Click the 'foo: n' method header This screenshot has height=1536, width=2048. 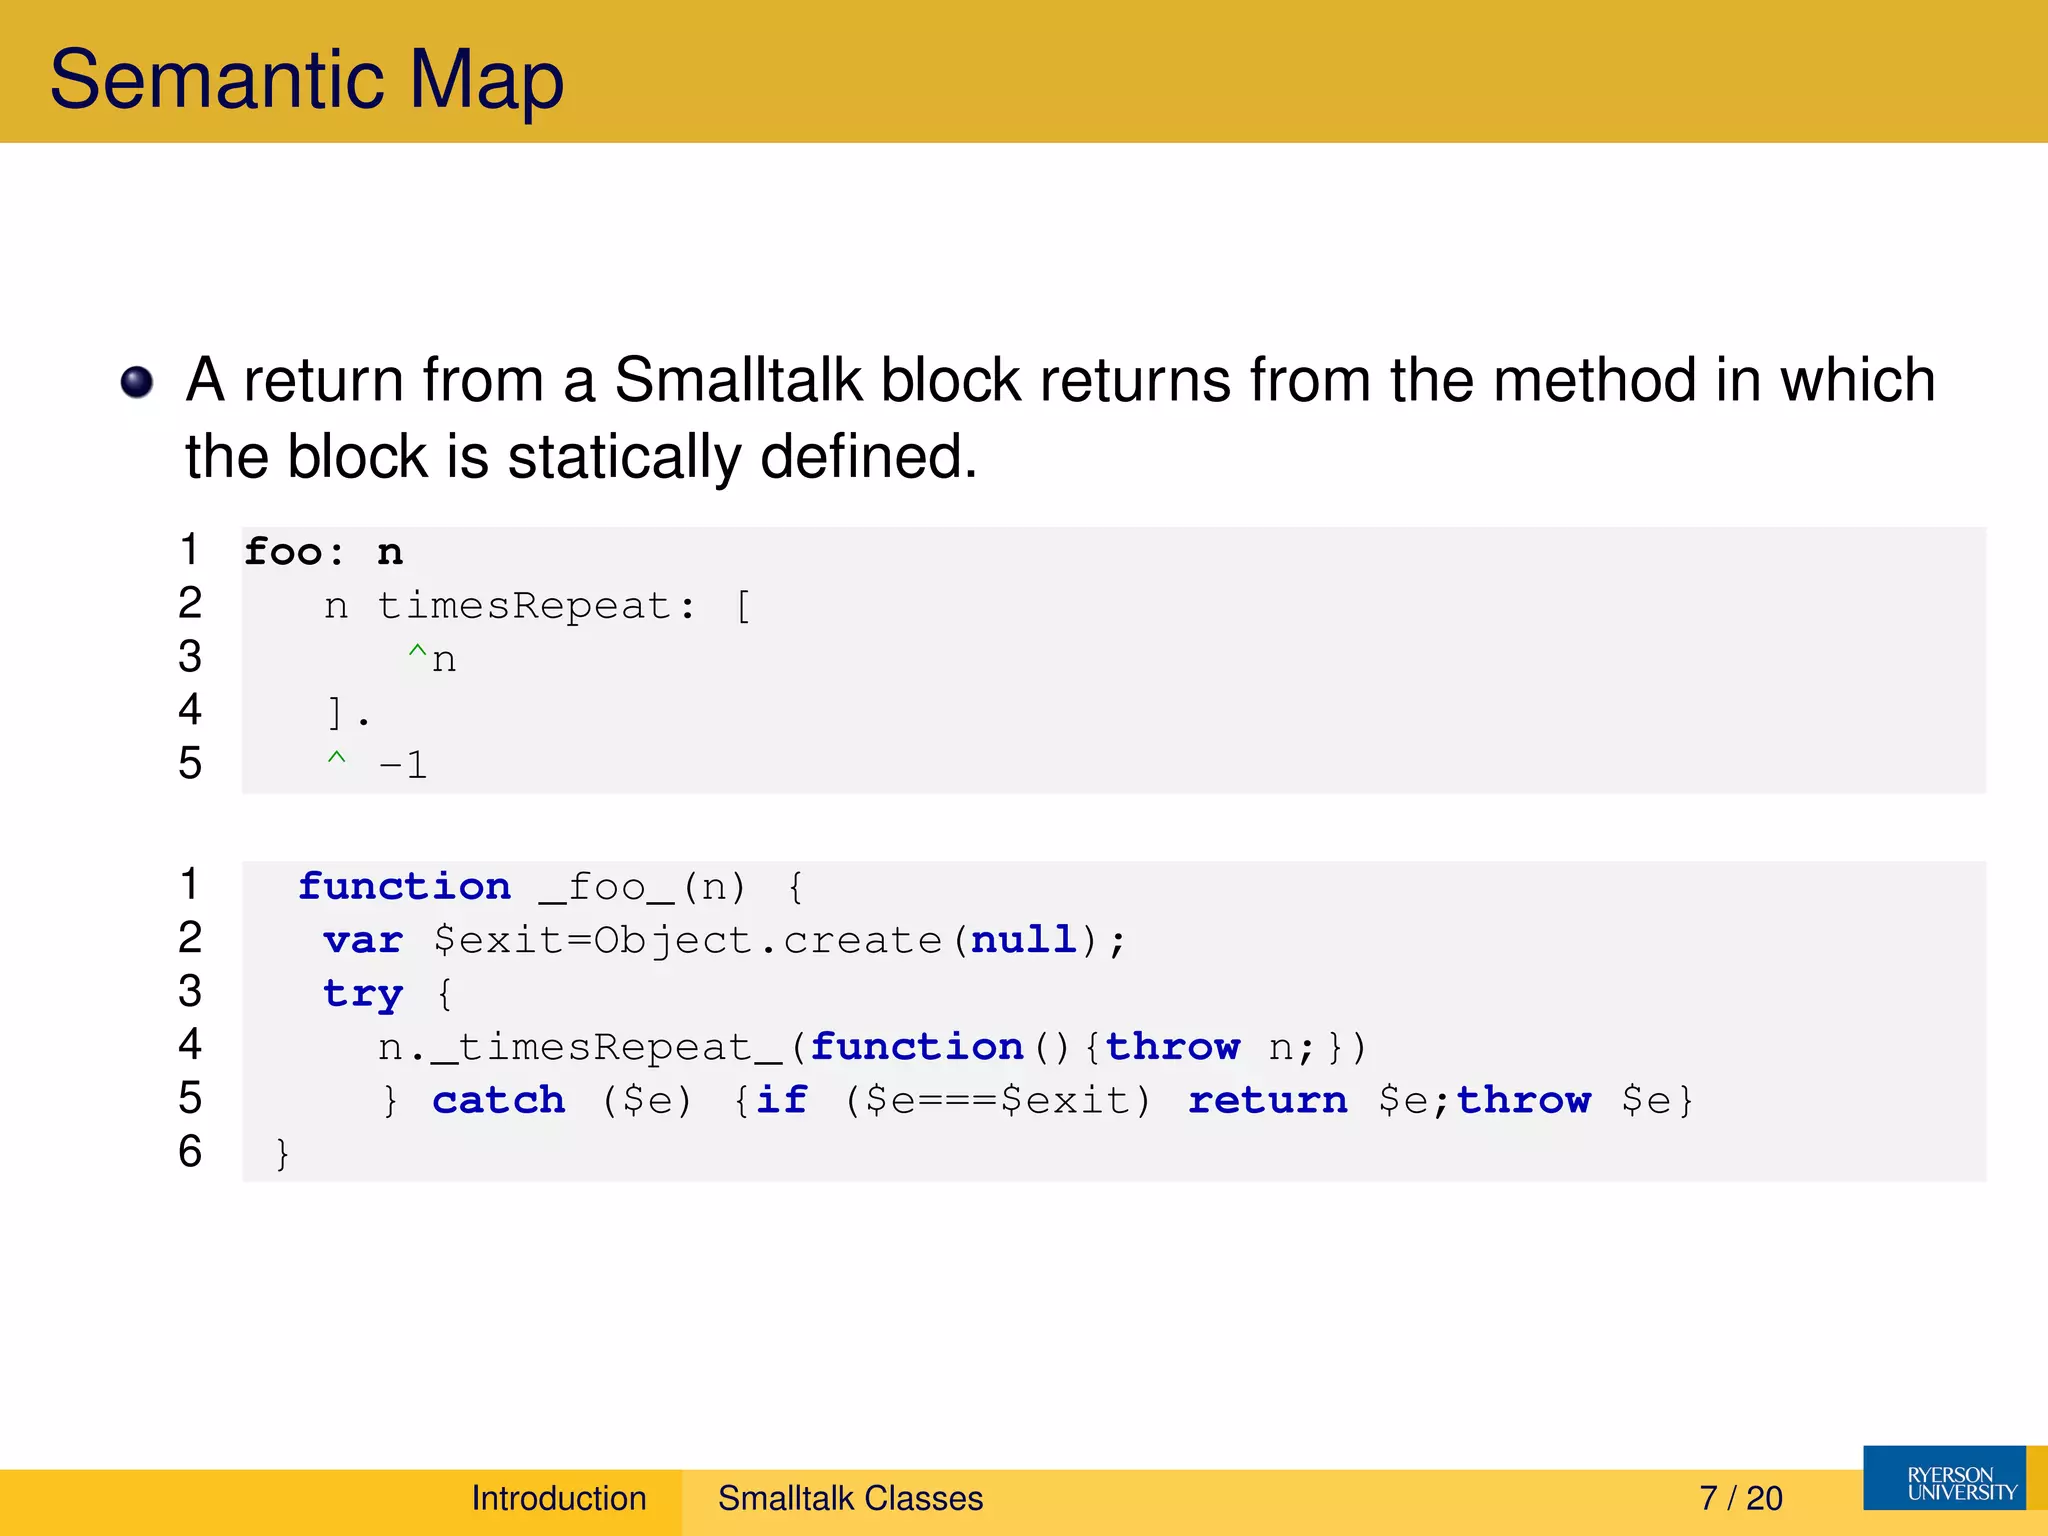click(x=324, y=552)
